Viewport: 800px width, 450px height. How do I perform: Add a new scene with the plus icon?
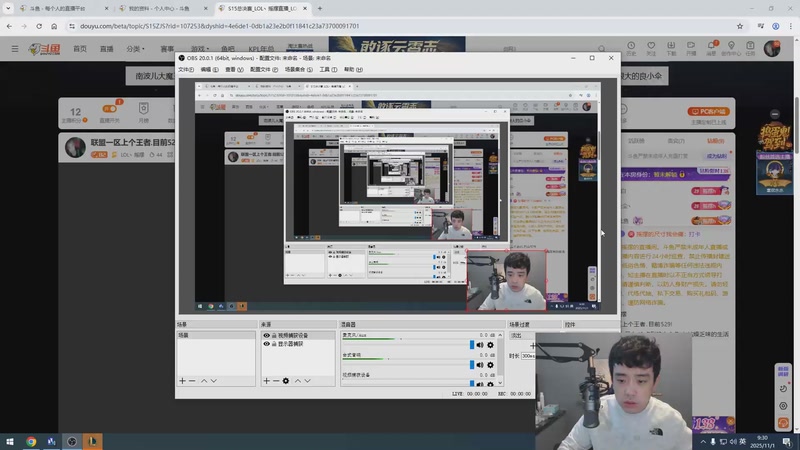coord(182,381)
